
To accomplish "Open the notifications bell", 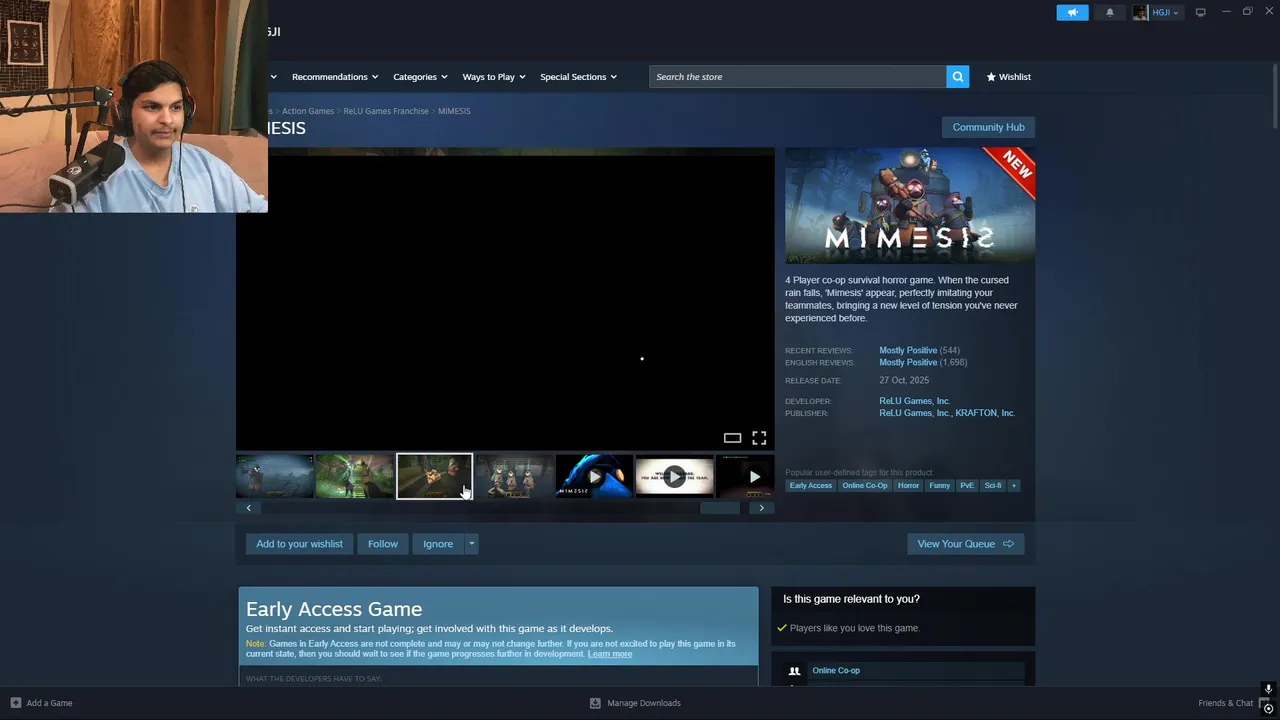I will (1109, 12).
